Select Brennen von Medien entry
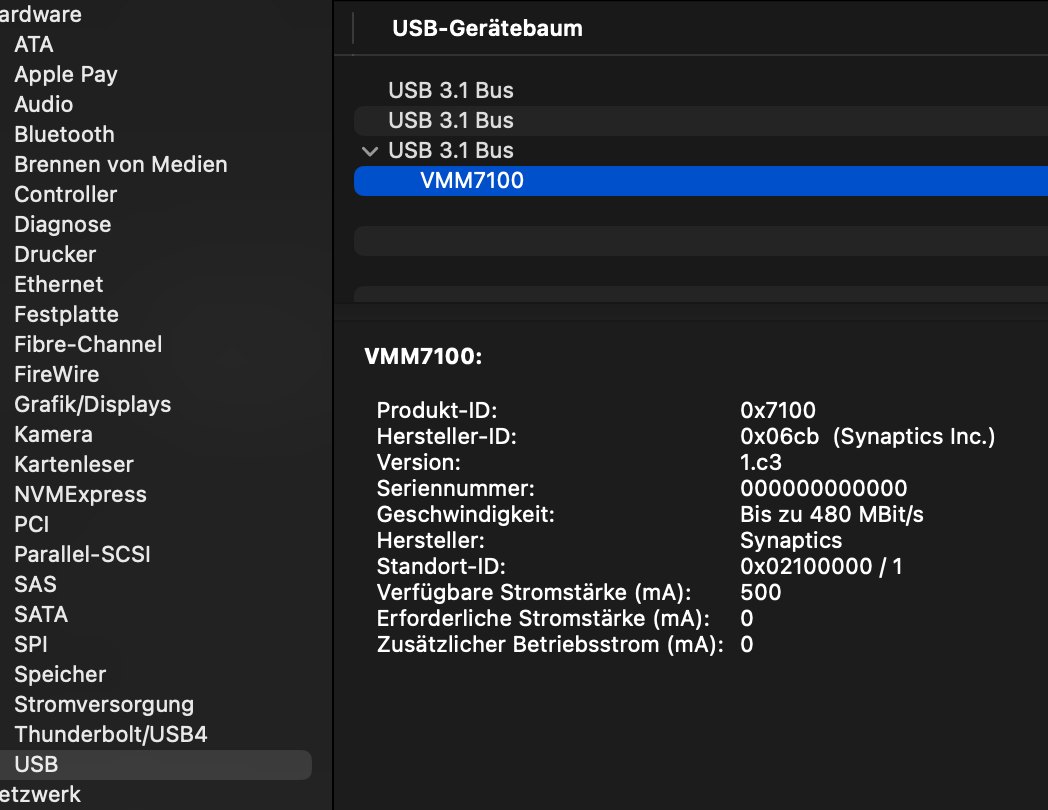Image resolution: width=1048 pixels, height=810 pixels. tap(120, 164)
